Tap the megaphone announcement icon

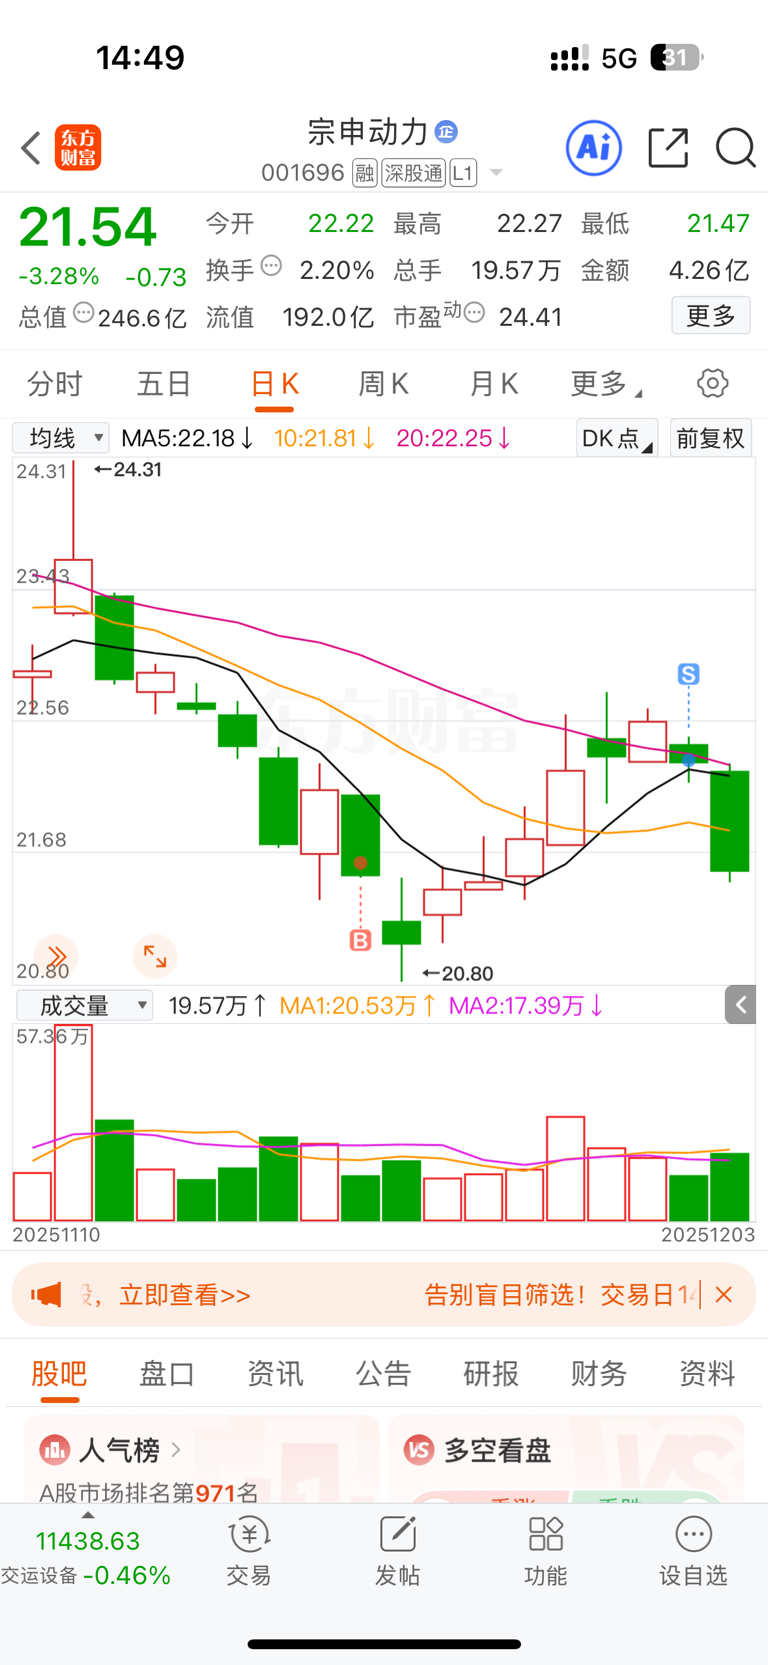click(x=46, y=1295)
